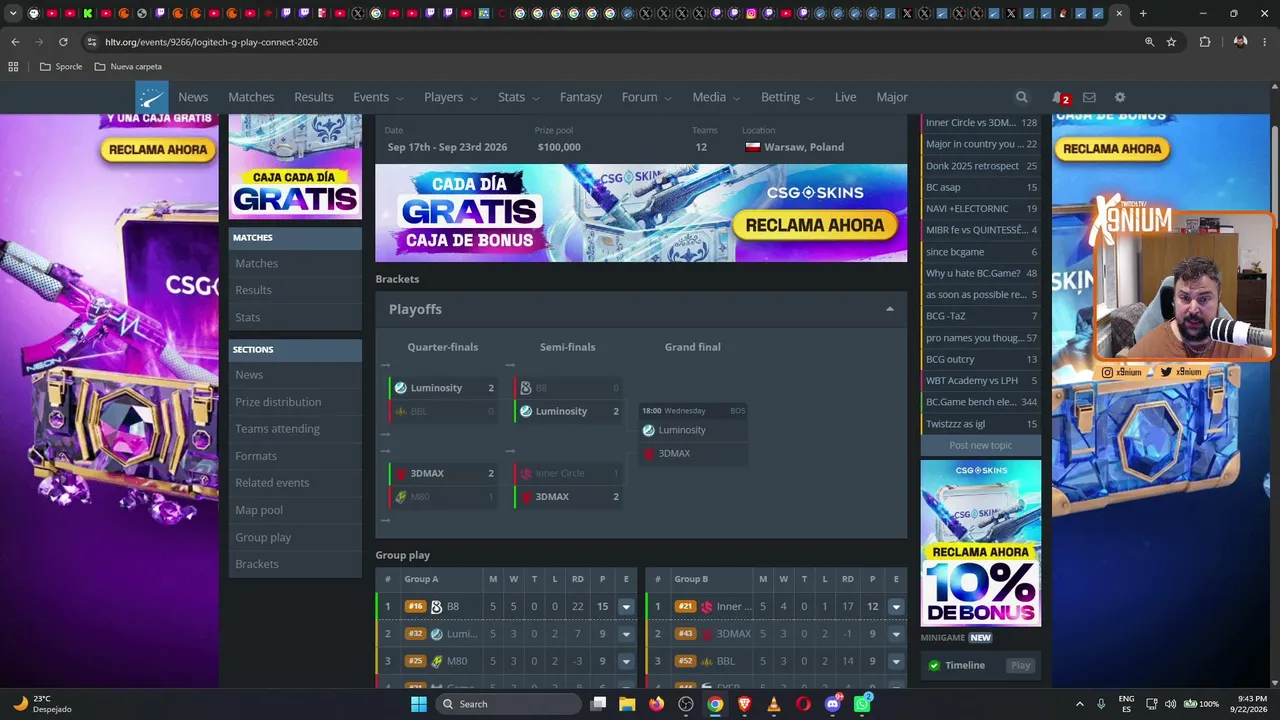Go back with the browser back arrow
Viewport: 1280px width, 720px height.
15,42
